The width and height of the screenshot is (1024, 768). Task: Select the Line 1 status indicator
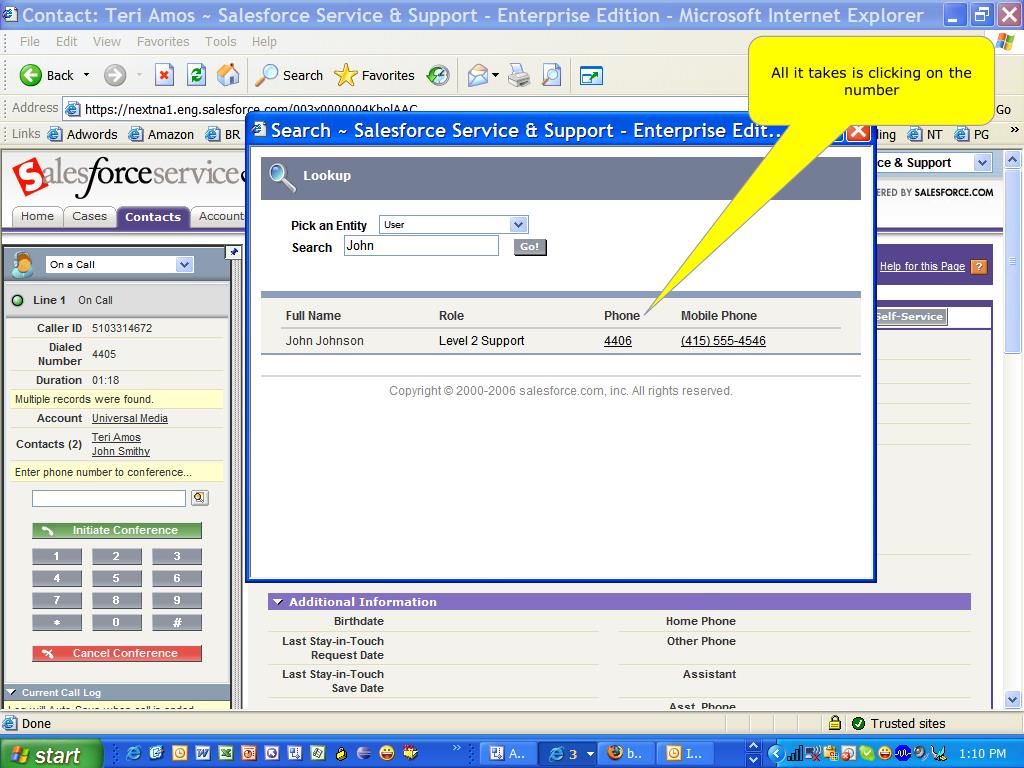point(18,300)
